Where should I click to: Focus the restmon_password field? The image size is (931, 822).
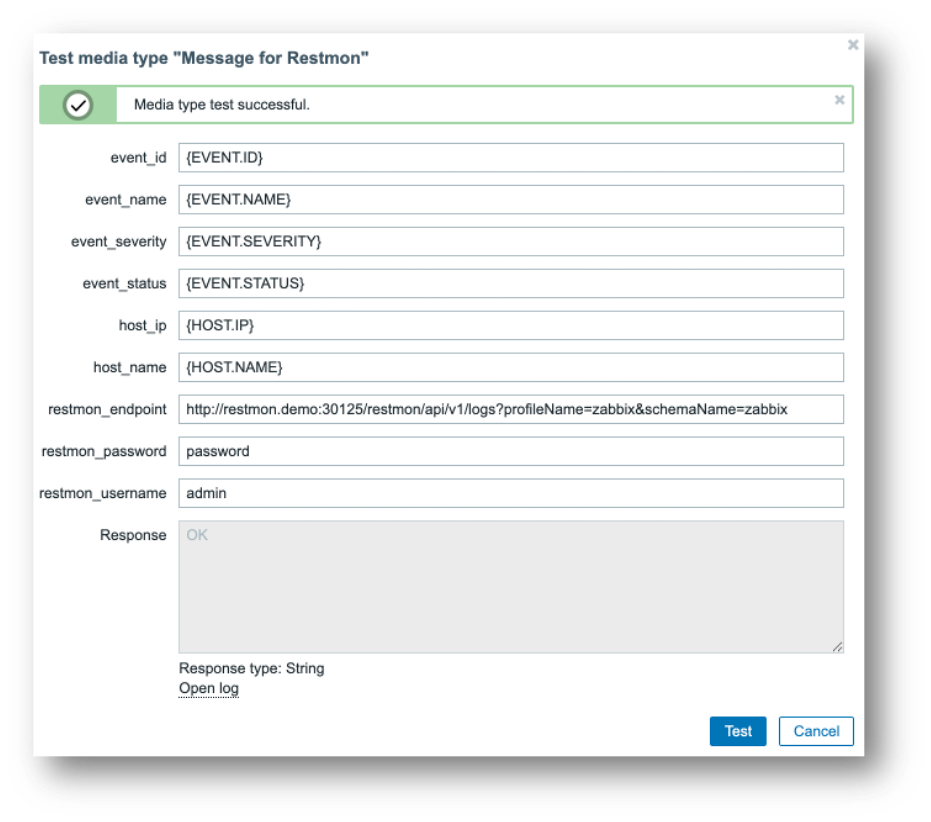tap(510, 452)
